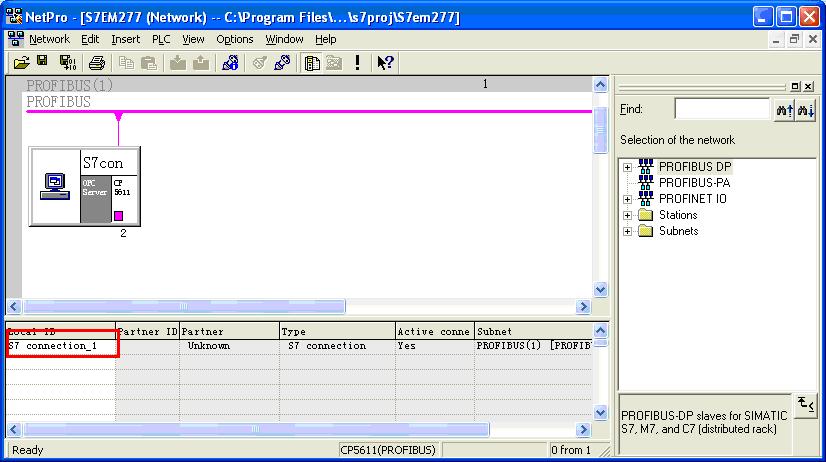Select the OPC Server module
This screenshot has height=462, width=826.
[x=95, y=199]
